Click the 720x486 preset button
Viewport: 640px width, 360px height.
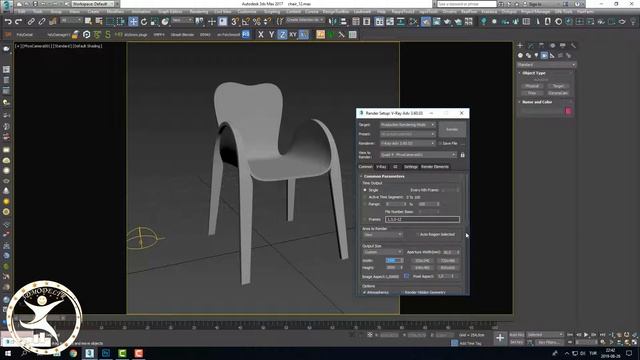(448, 260)
